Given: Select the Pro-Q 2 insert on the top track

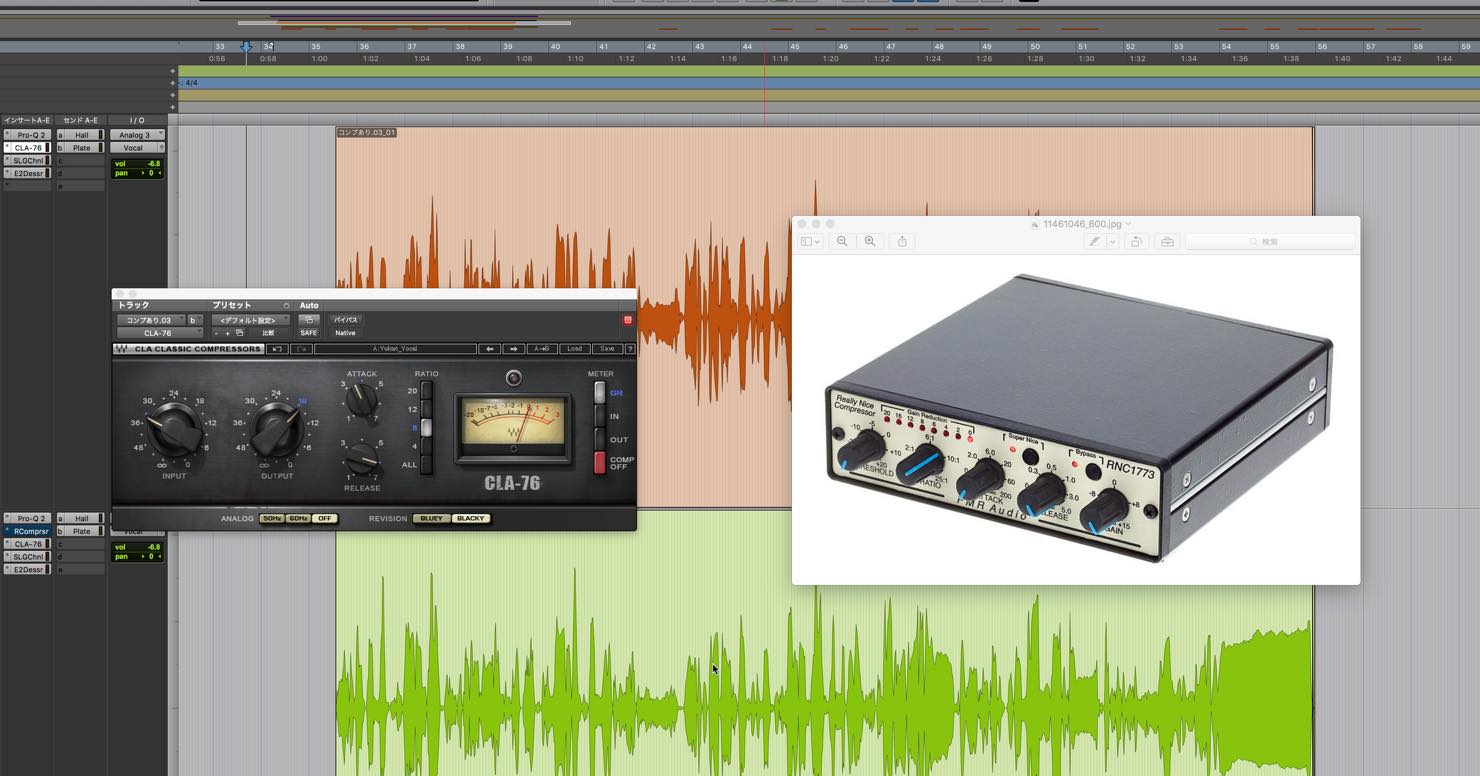Looking at the screenshot, I should click(x=28, y=135).
